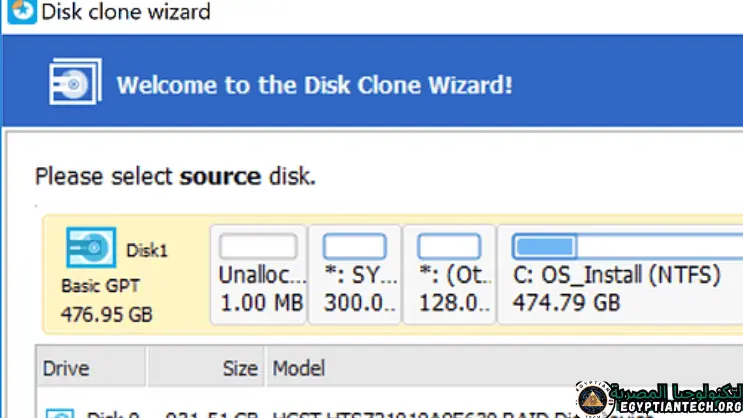The image size is (743, 418).
Task: Click the usage bar above *: SY partition
Action: tap(355, 246)
